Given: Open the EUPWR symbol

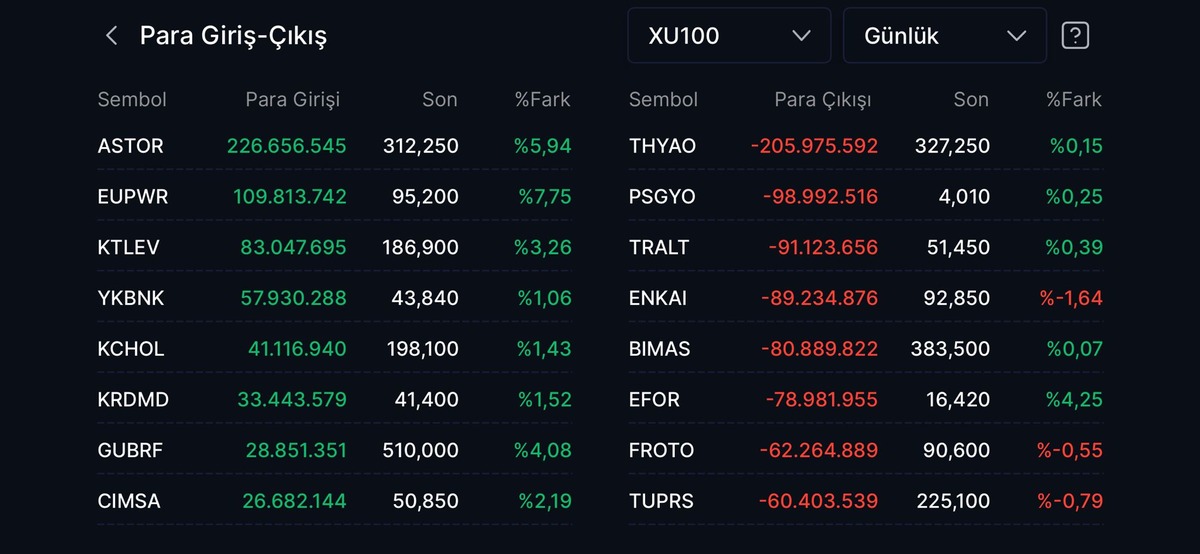Looking at the screenshot, I should (133, 197).
